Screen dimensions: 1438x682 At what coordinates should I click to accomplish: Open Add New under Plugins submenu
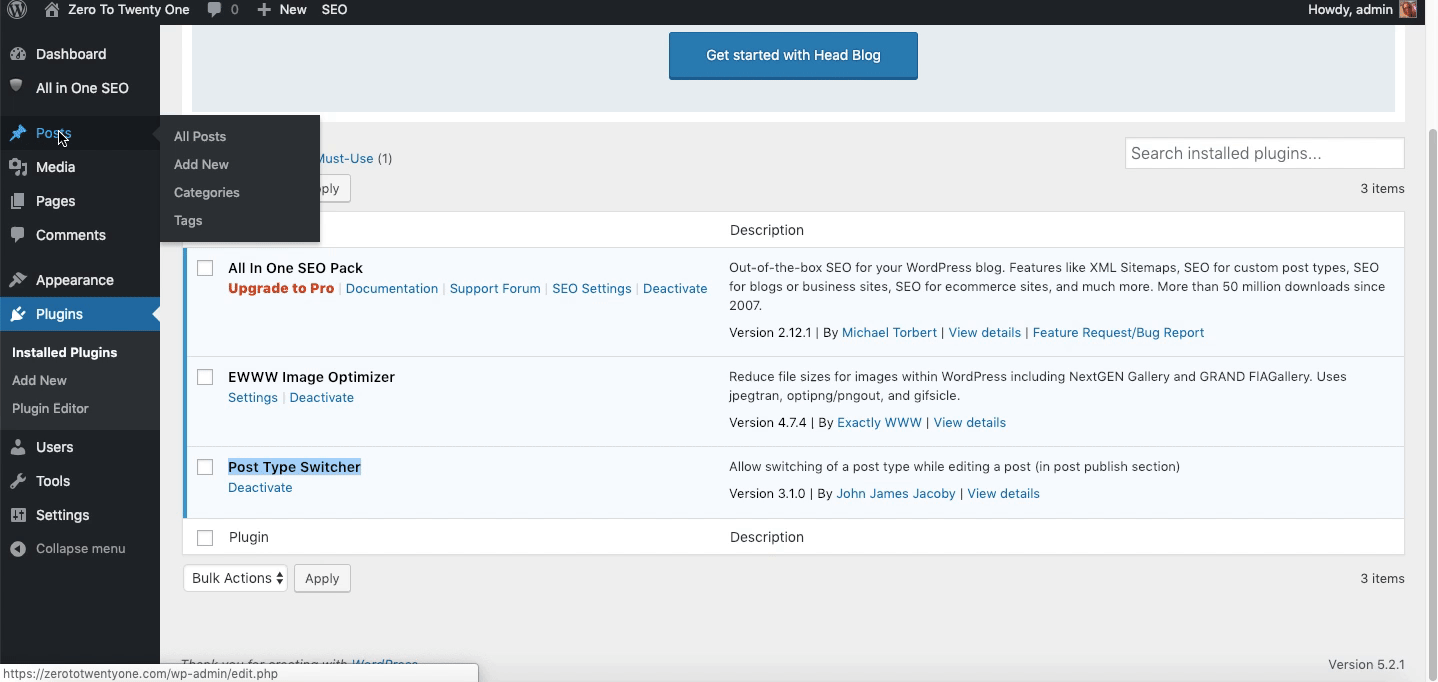(x=39, y=380)
